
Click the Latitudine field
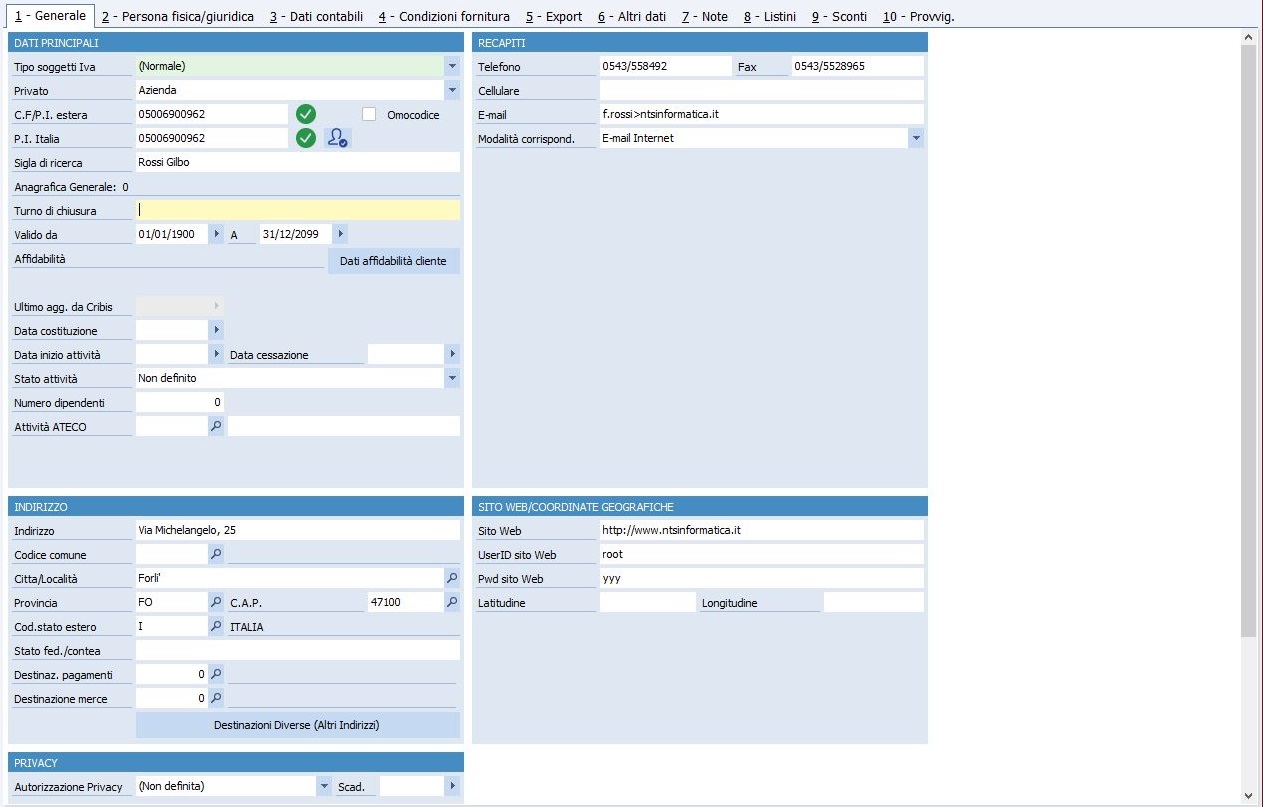(x=648, y=602)
